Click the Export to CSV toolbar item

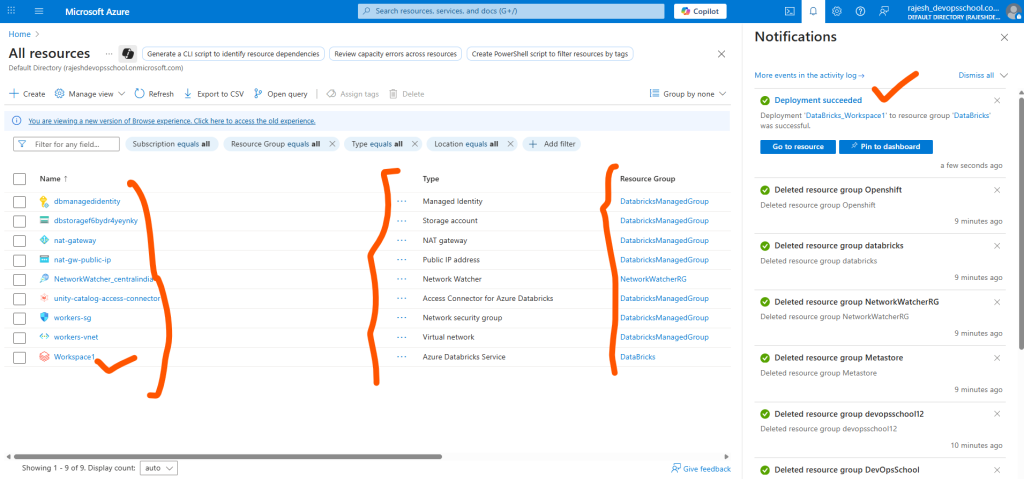(214, 94)
